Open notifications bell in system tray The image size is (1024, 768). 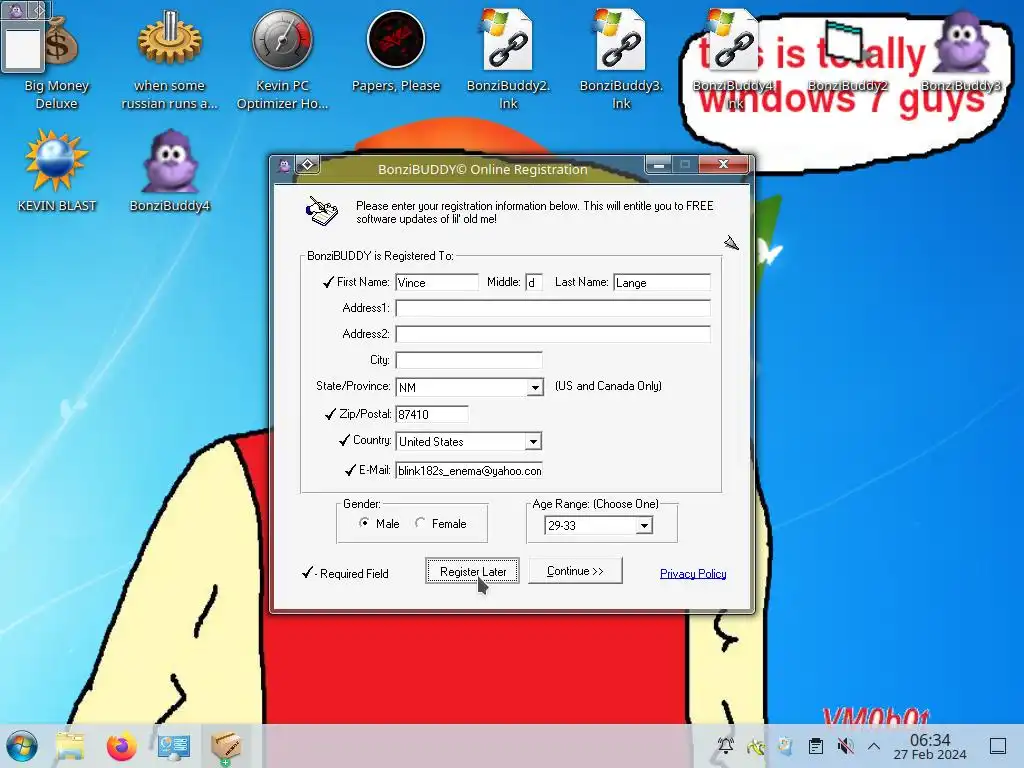(726, 745)
